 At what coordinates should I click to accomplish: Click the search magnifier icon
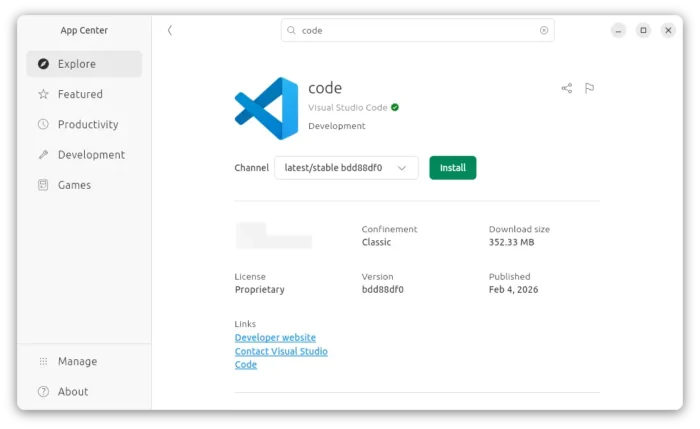(x=292, y=30)
